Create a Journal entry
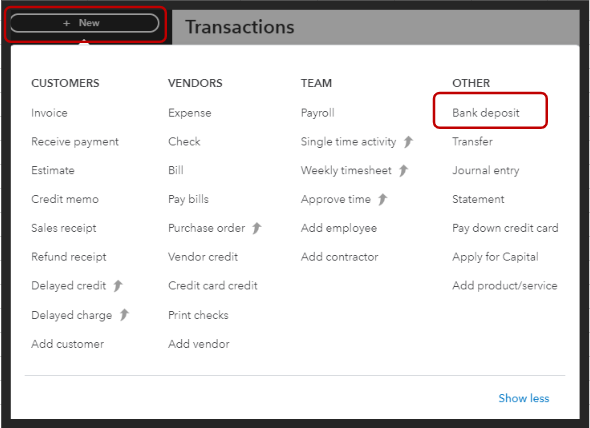This screenshot has width=590, height=428. 486,171
